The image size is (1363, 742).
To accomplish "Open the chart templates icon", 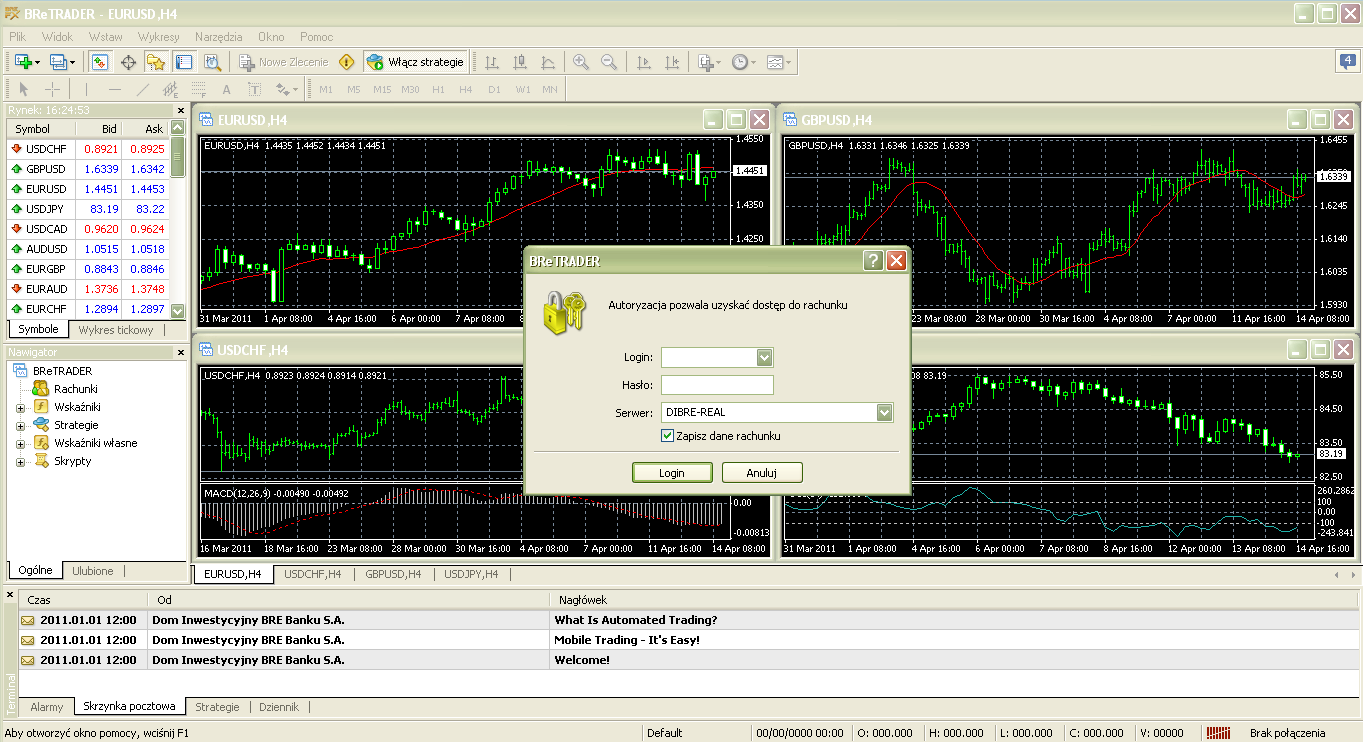I will tap(775, 62).
